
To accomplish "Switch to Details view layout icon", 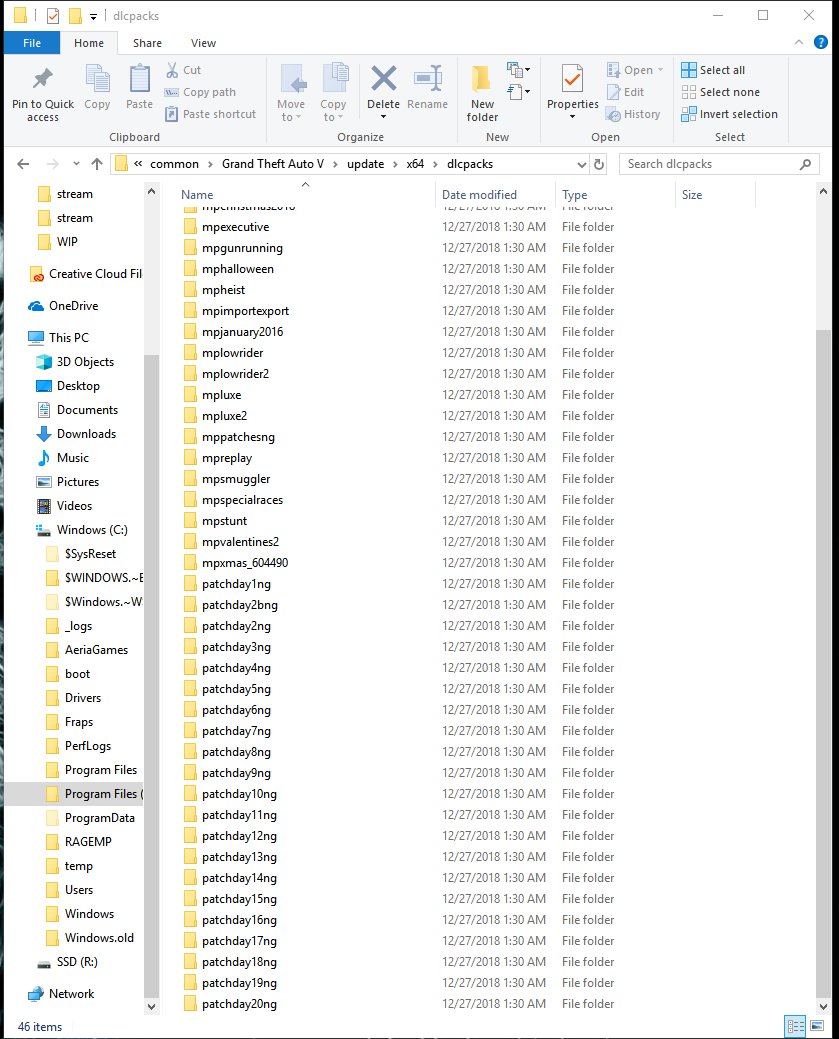I will tap(795, 1026).
